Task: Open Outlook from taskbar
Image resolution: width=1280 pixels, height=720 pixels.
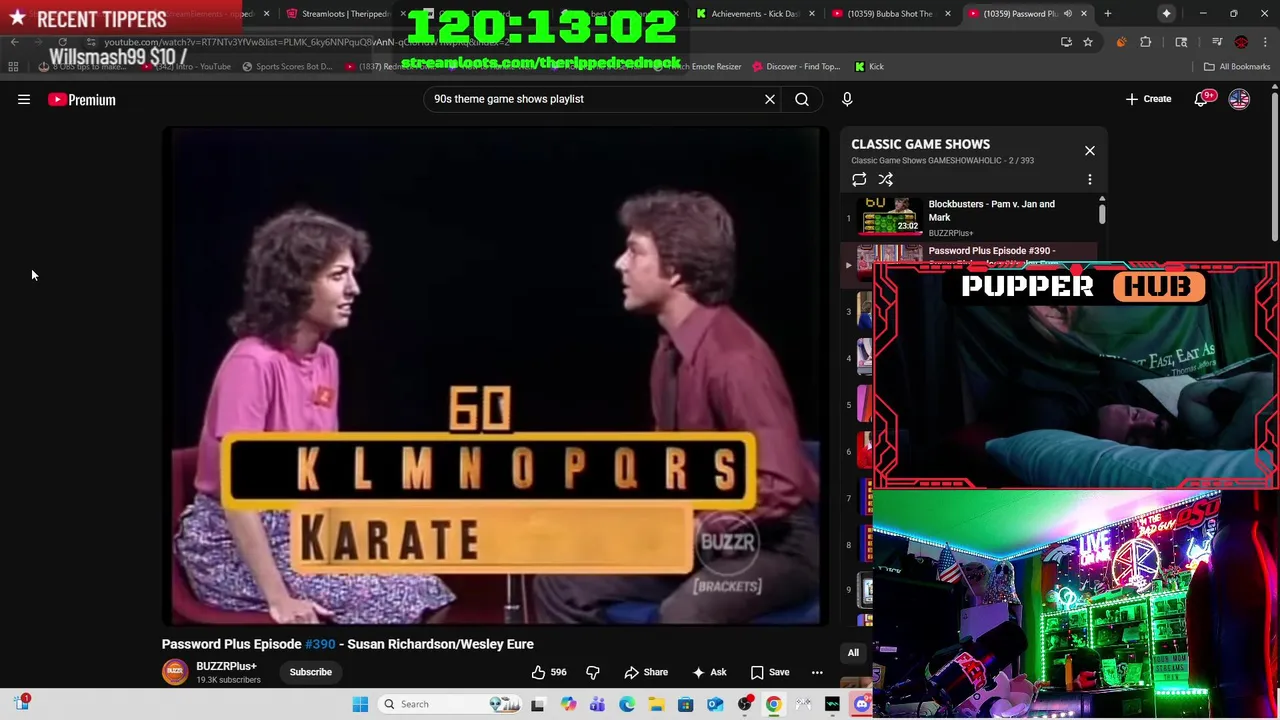Action: (x=715, y=705)
